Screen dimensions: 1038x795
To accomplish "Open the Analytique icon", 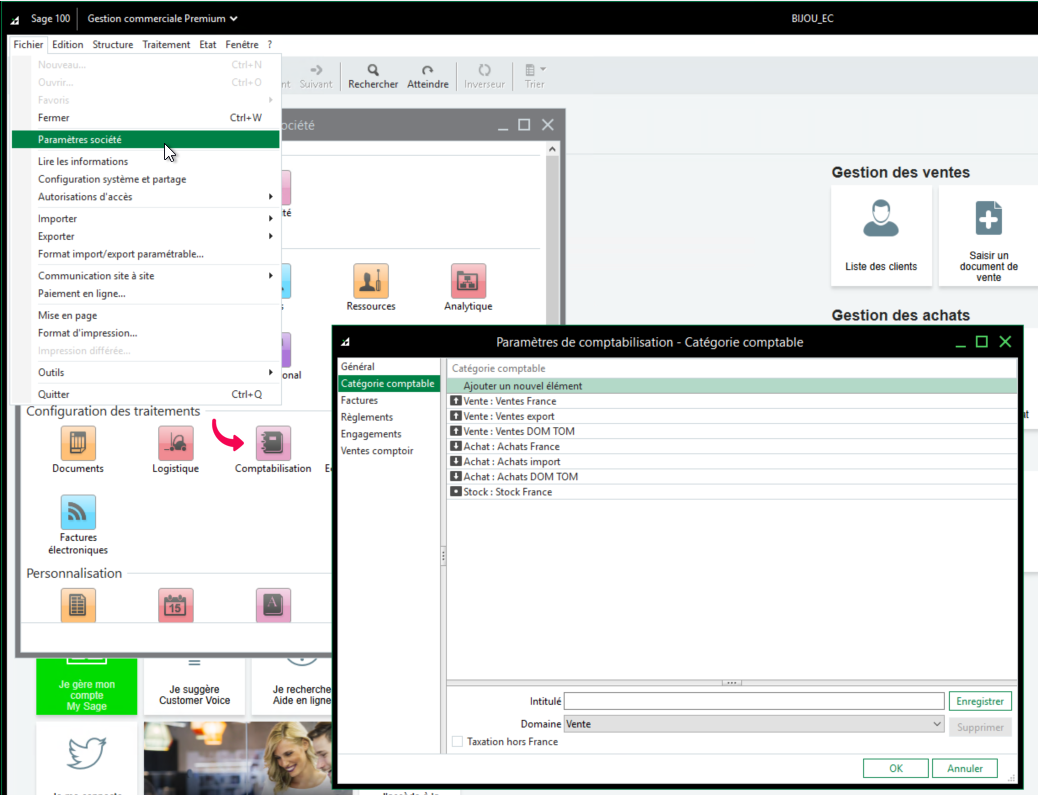I will [x=468, y=282].
